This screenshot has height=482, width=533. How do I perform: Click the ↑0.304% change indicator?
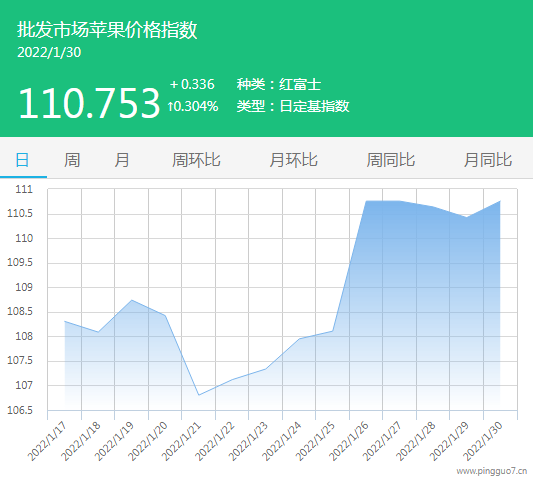[193, 106]
